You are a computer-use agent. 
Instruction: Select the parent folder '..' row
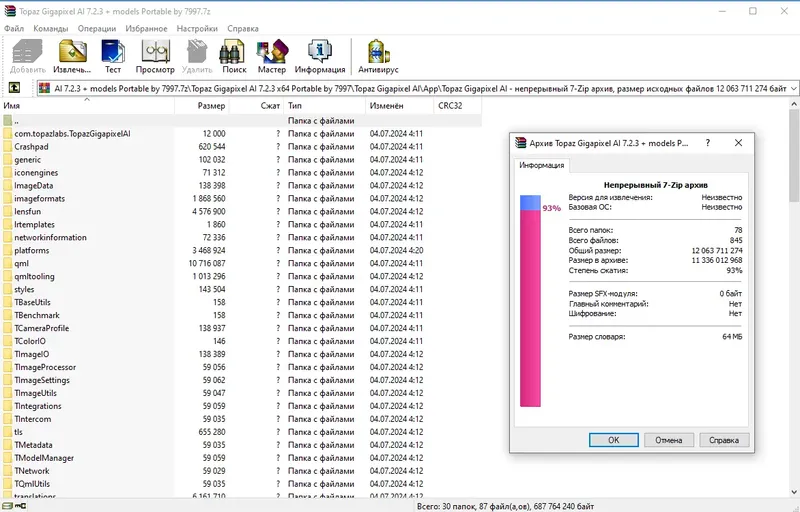241,121
